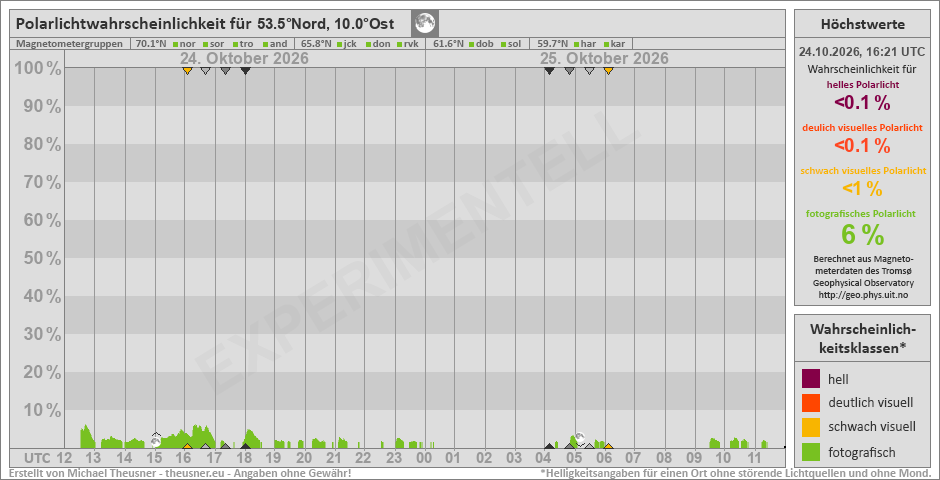
Task: Click the '50 %' y-axis label
Action: (x=43, y=258)
